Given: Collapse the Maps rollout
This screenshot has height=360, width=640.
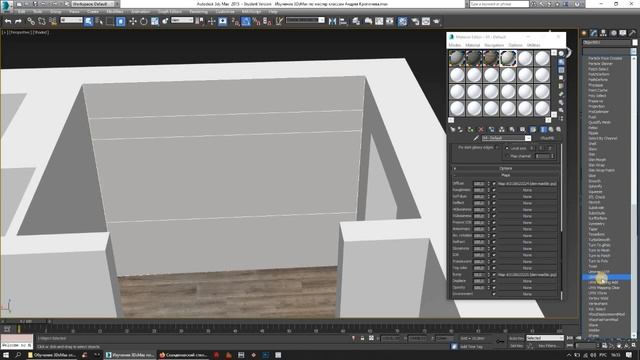Looking at the screenshot, I should click(505, 175).
